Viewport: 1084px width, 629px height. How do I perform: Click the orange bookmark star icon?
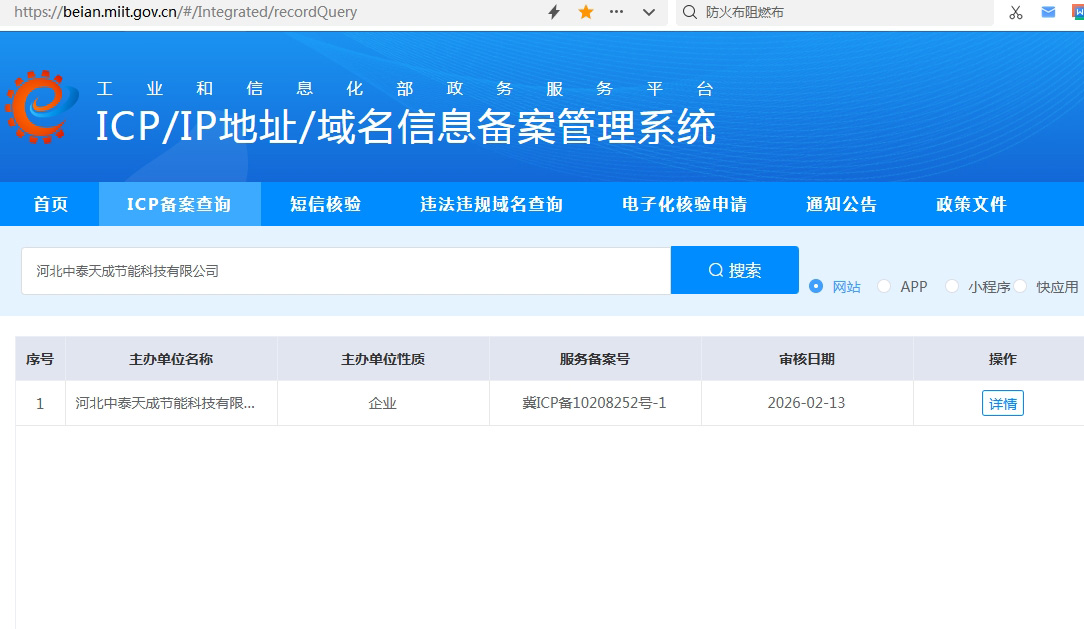pyautogui.click(x=586, y=12)
